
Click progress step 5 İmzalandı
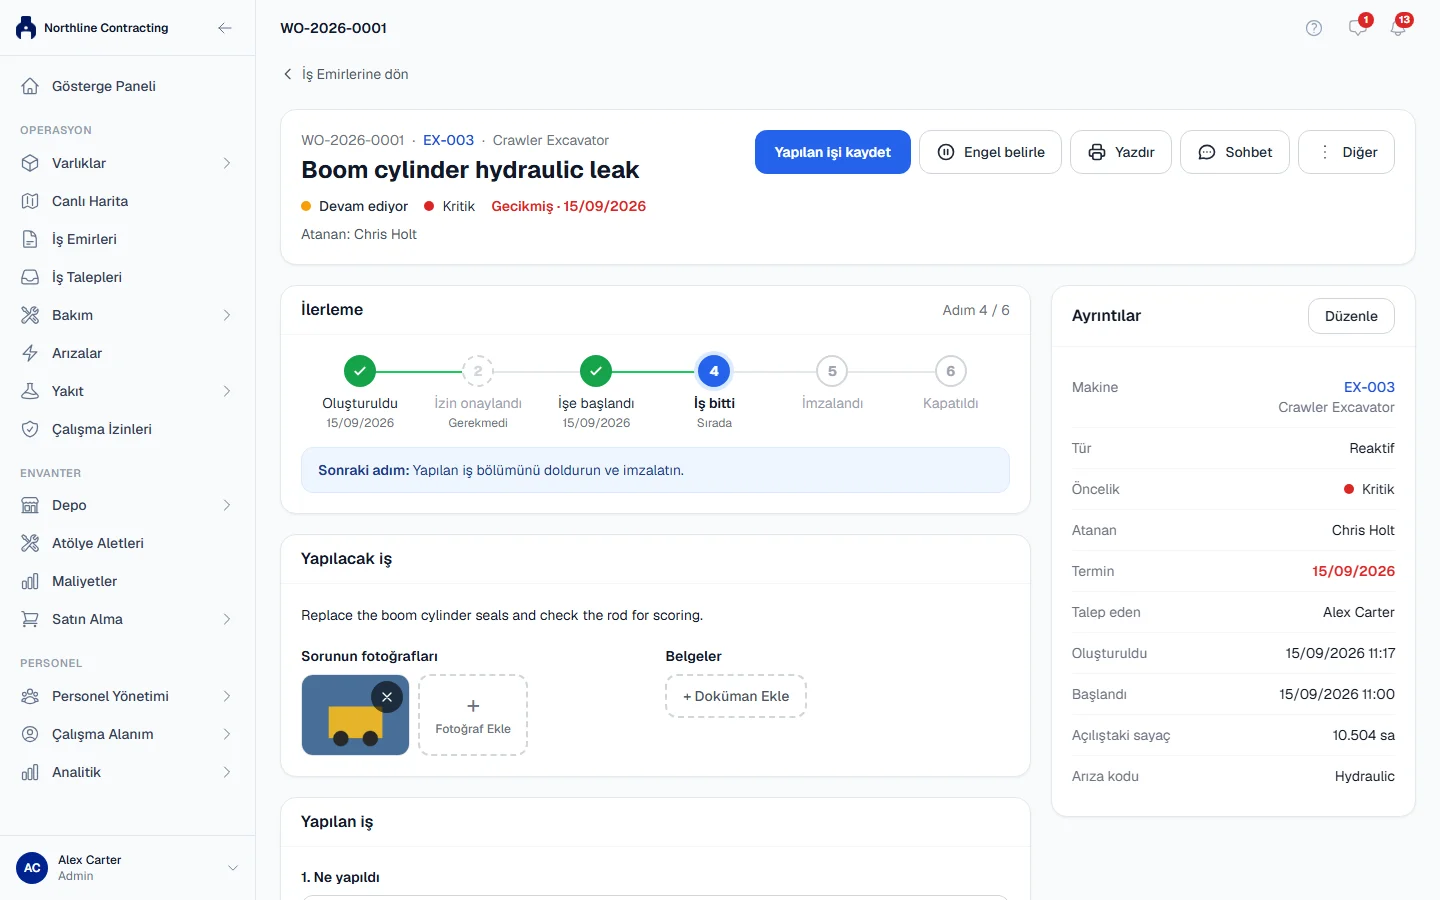(832, 371)
